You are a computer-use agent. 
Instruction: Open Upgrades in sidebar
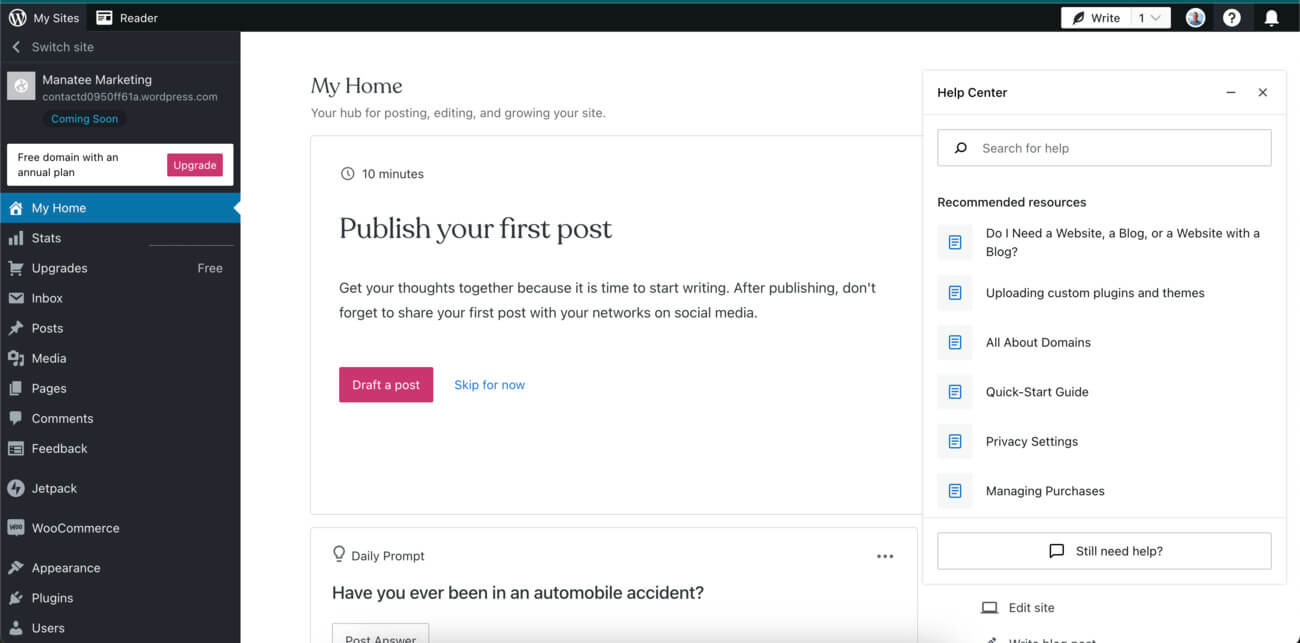[x=120, y=268]
